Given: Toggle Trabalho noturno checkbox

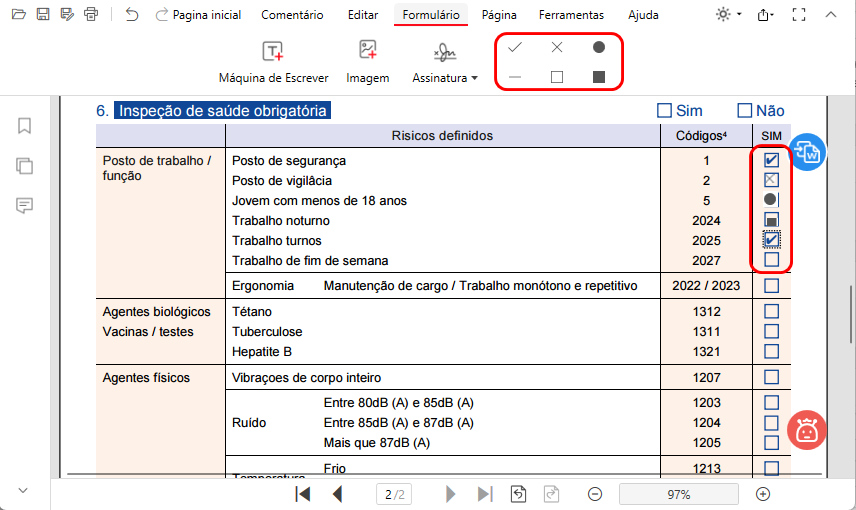Looking at the screenshot, I should coord(771,220).
